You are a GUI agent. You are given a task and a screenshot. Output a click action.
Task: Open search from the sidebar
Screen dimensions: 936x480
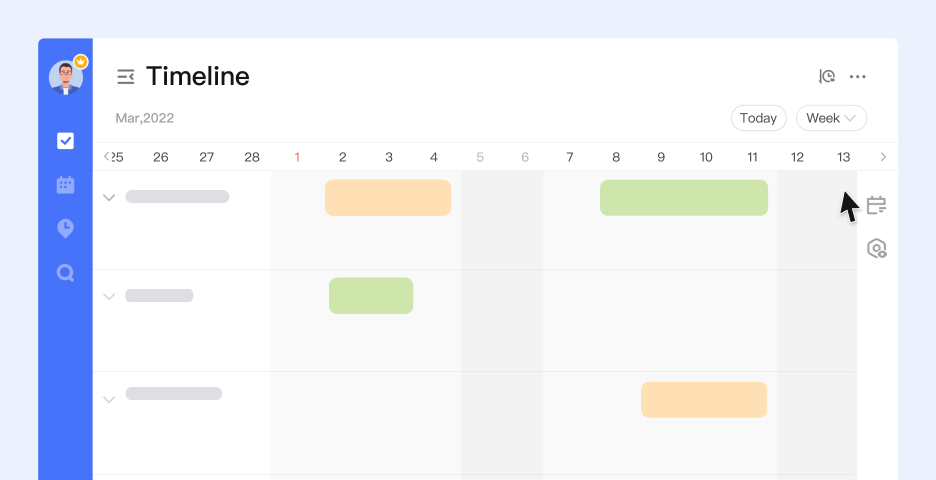(65, 273)
